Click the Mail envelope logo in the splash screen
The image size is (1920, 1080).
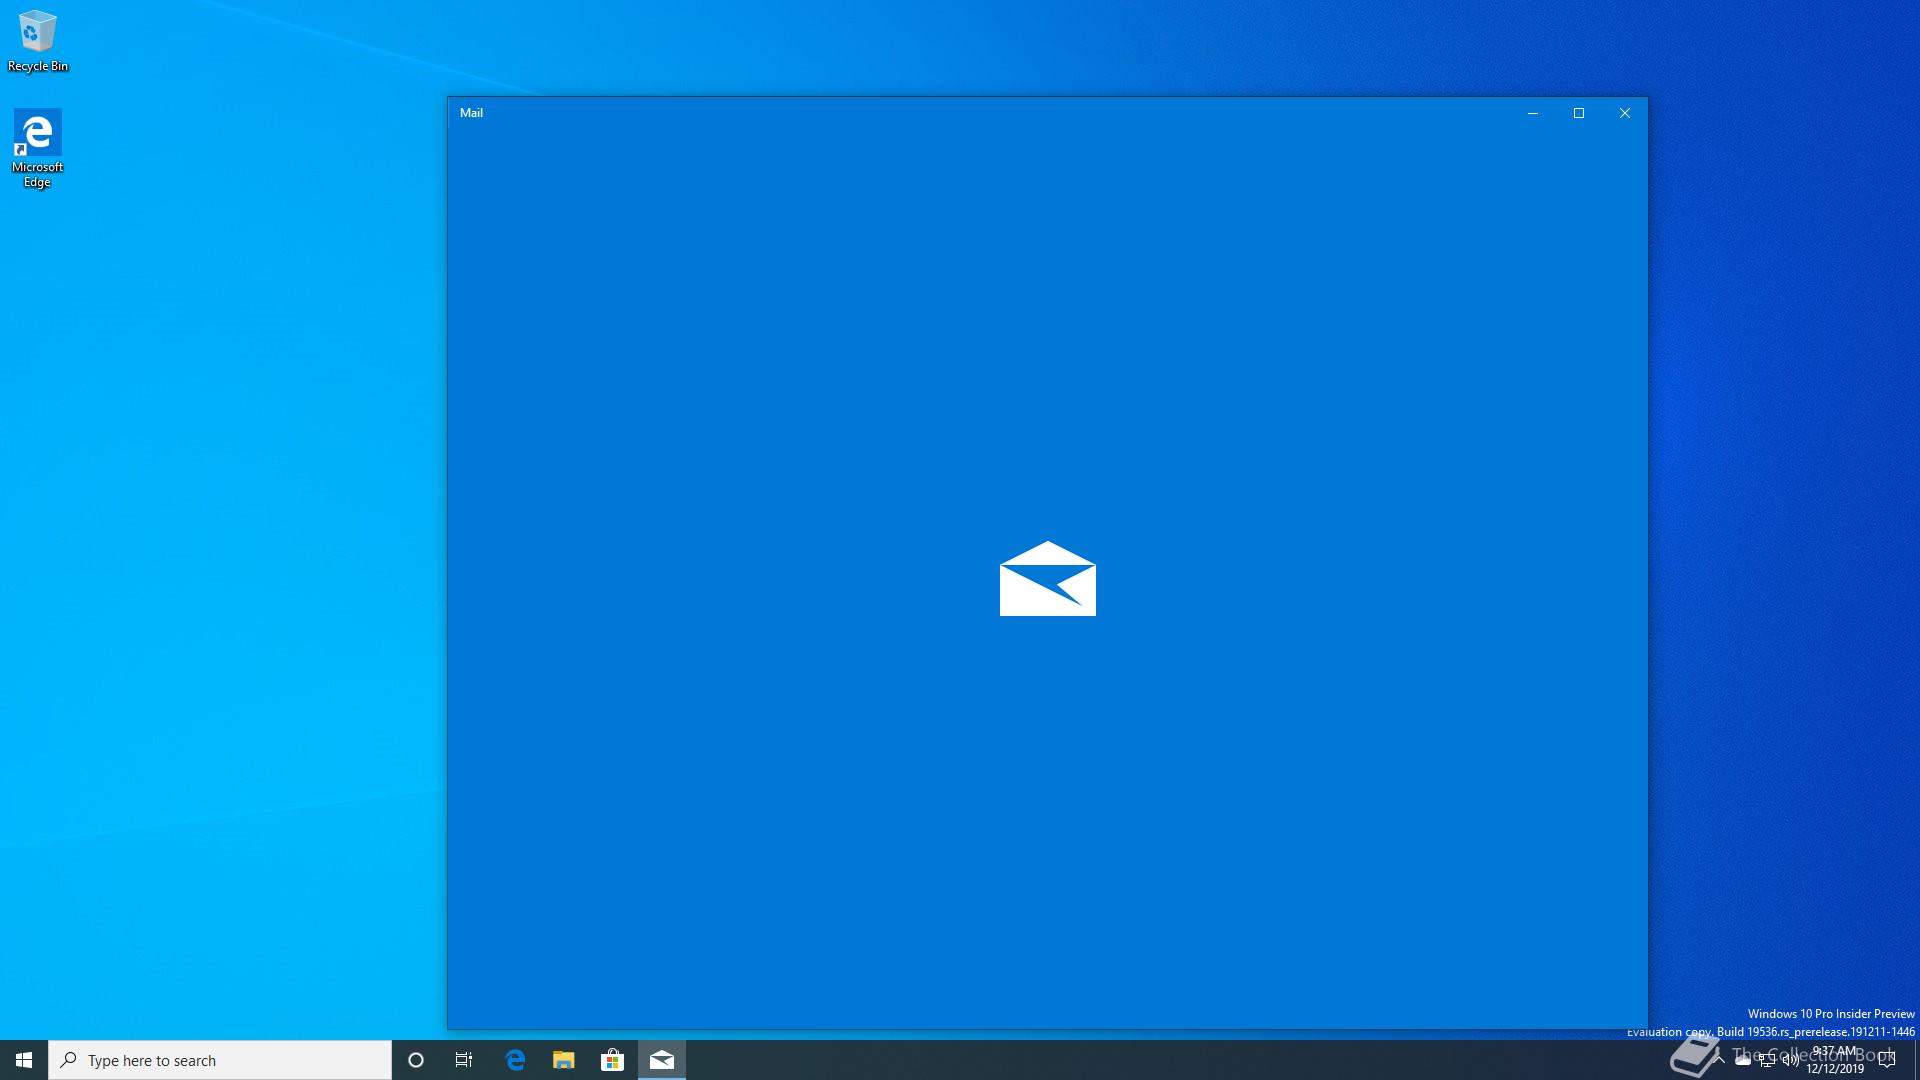click(1047, 579)
